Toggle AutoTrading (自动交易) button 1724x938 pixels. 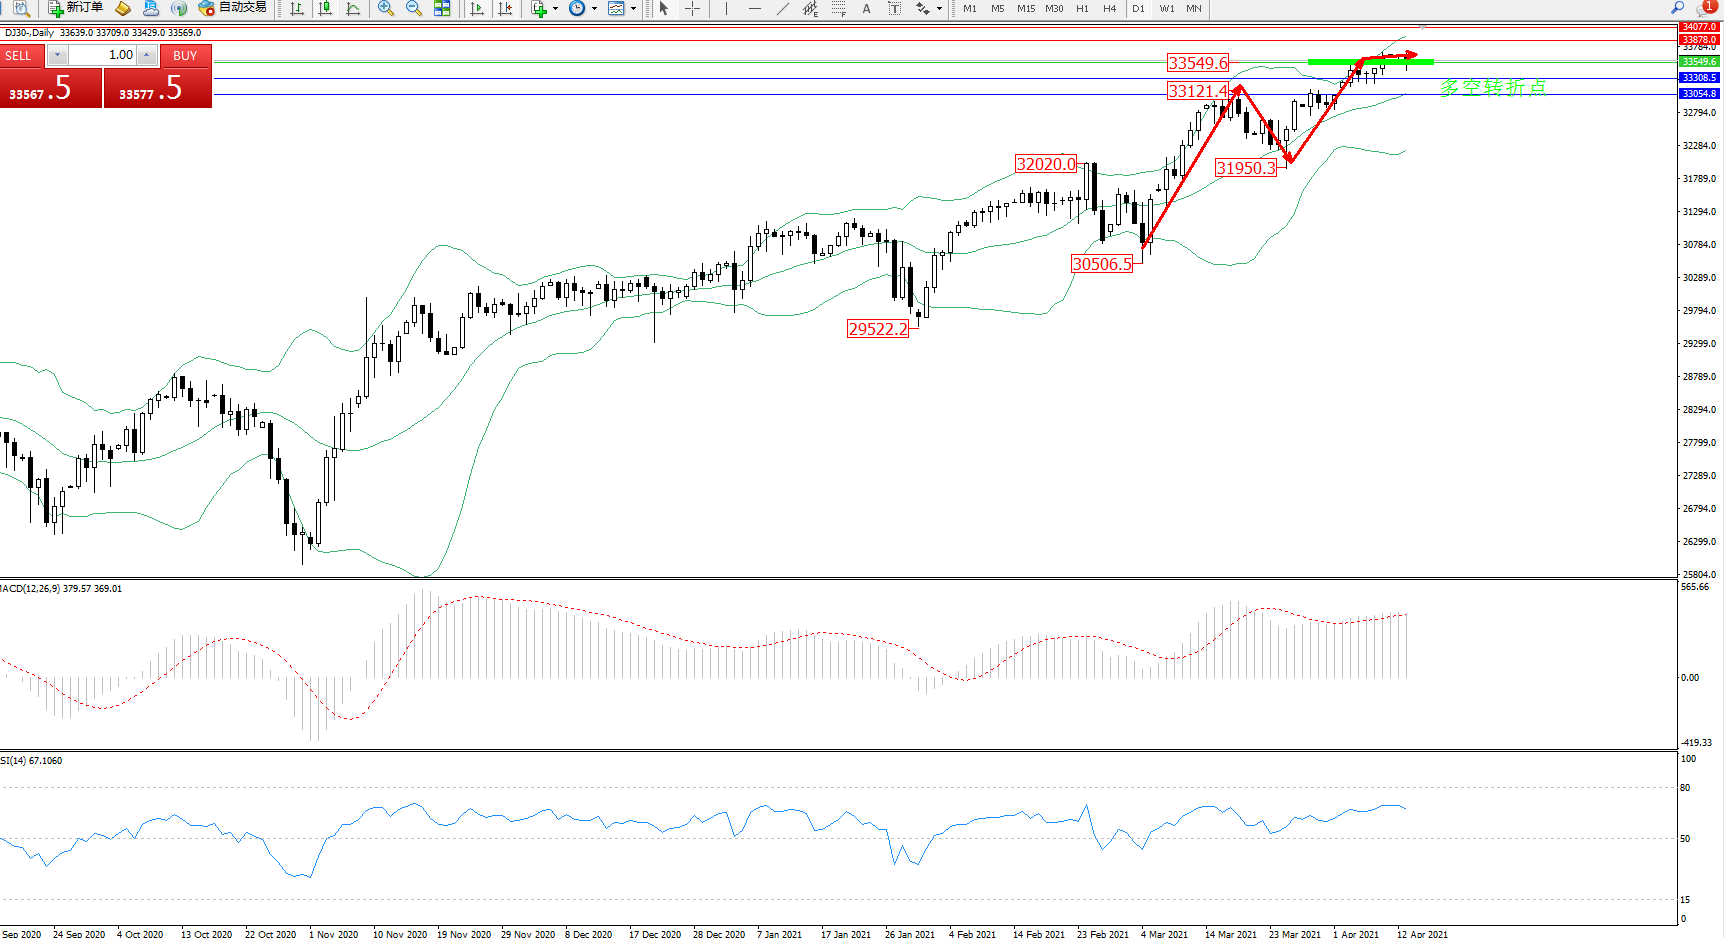233,8
